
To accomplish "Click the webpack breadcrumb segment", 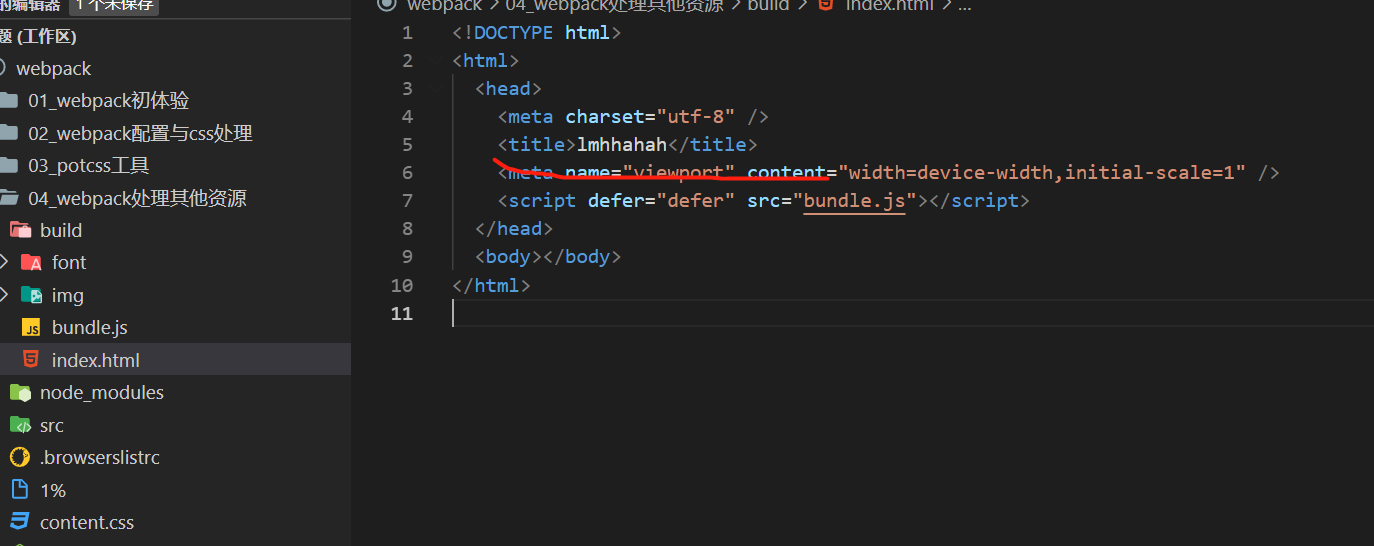I will click(444, 5).
